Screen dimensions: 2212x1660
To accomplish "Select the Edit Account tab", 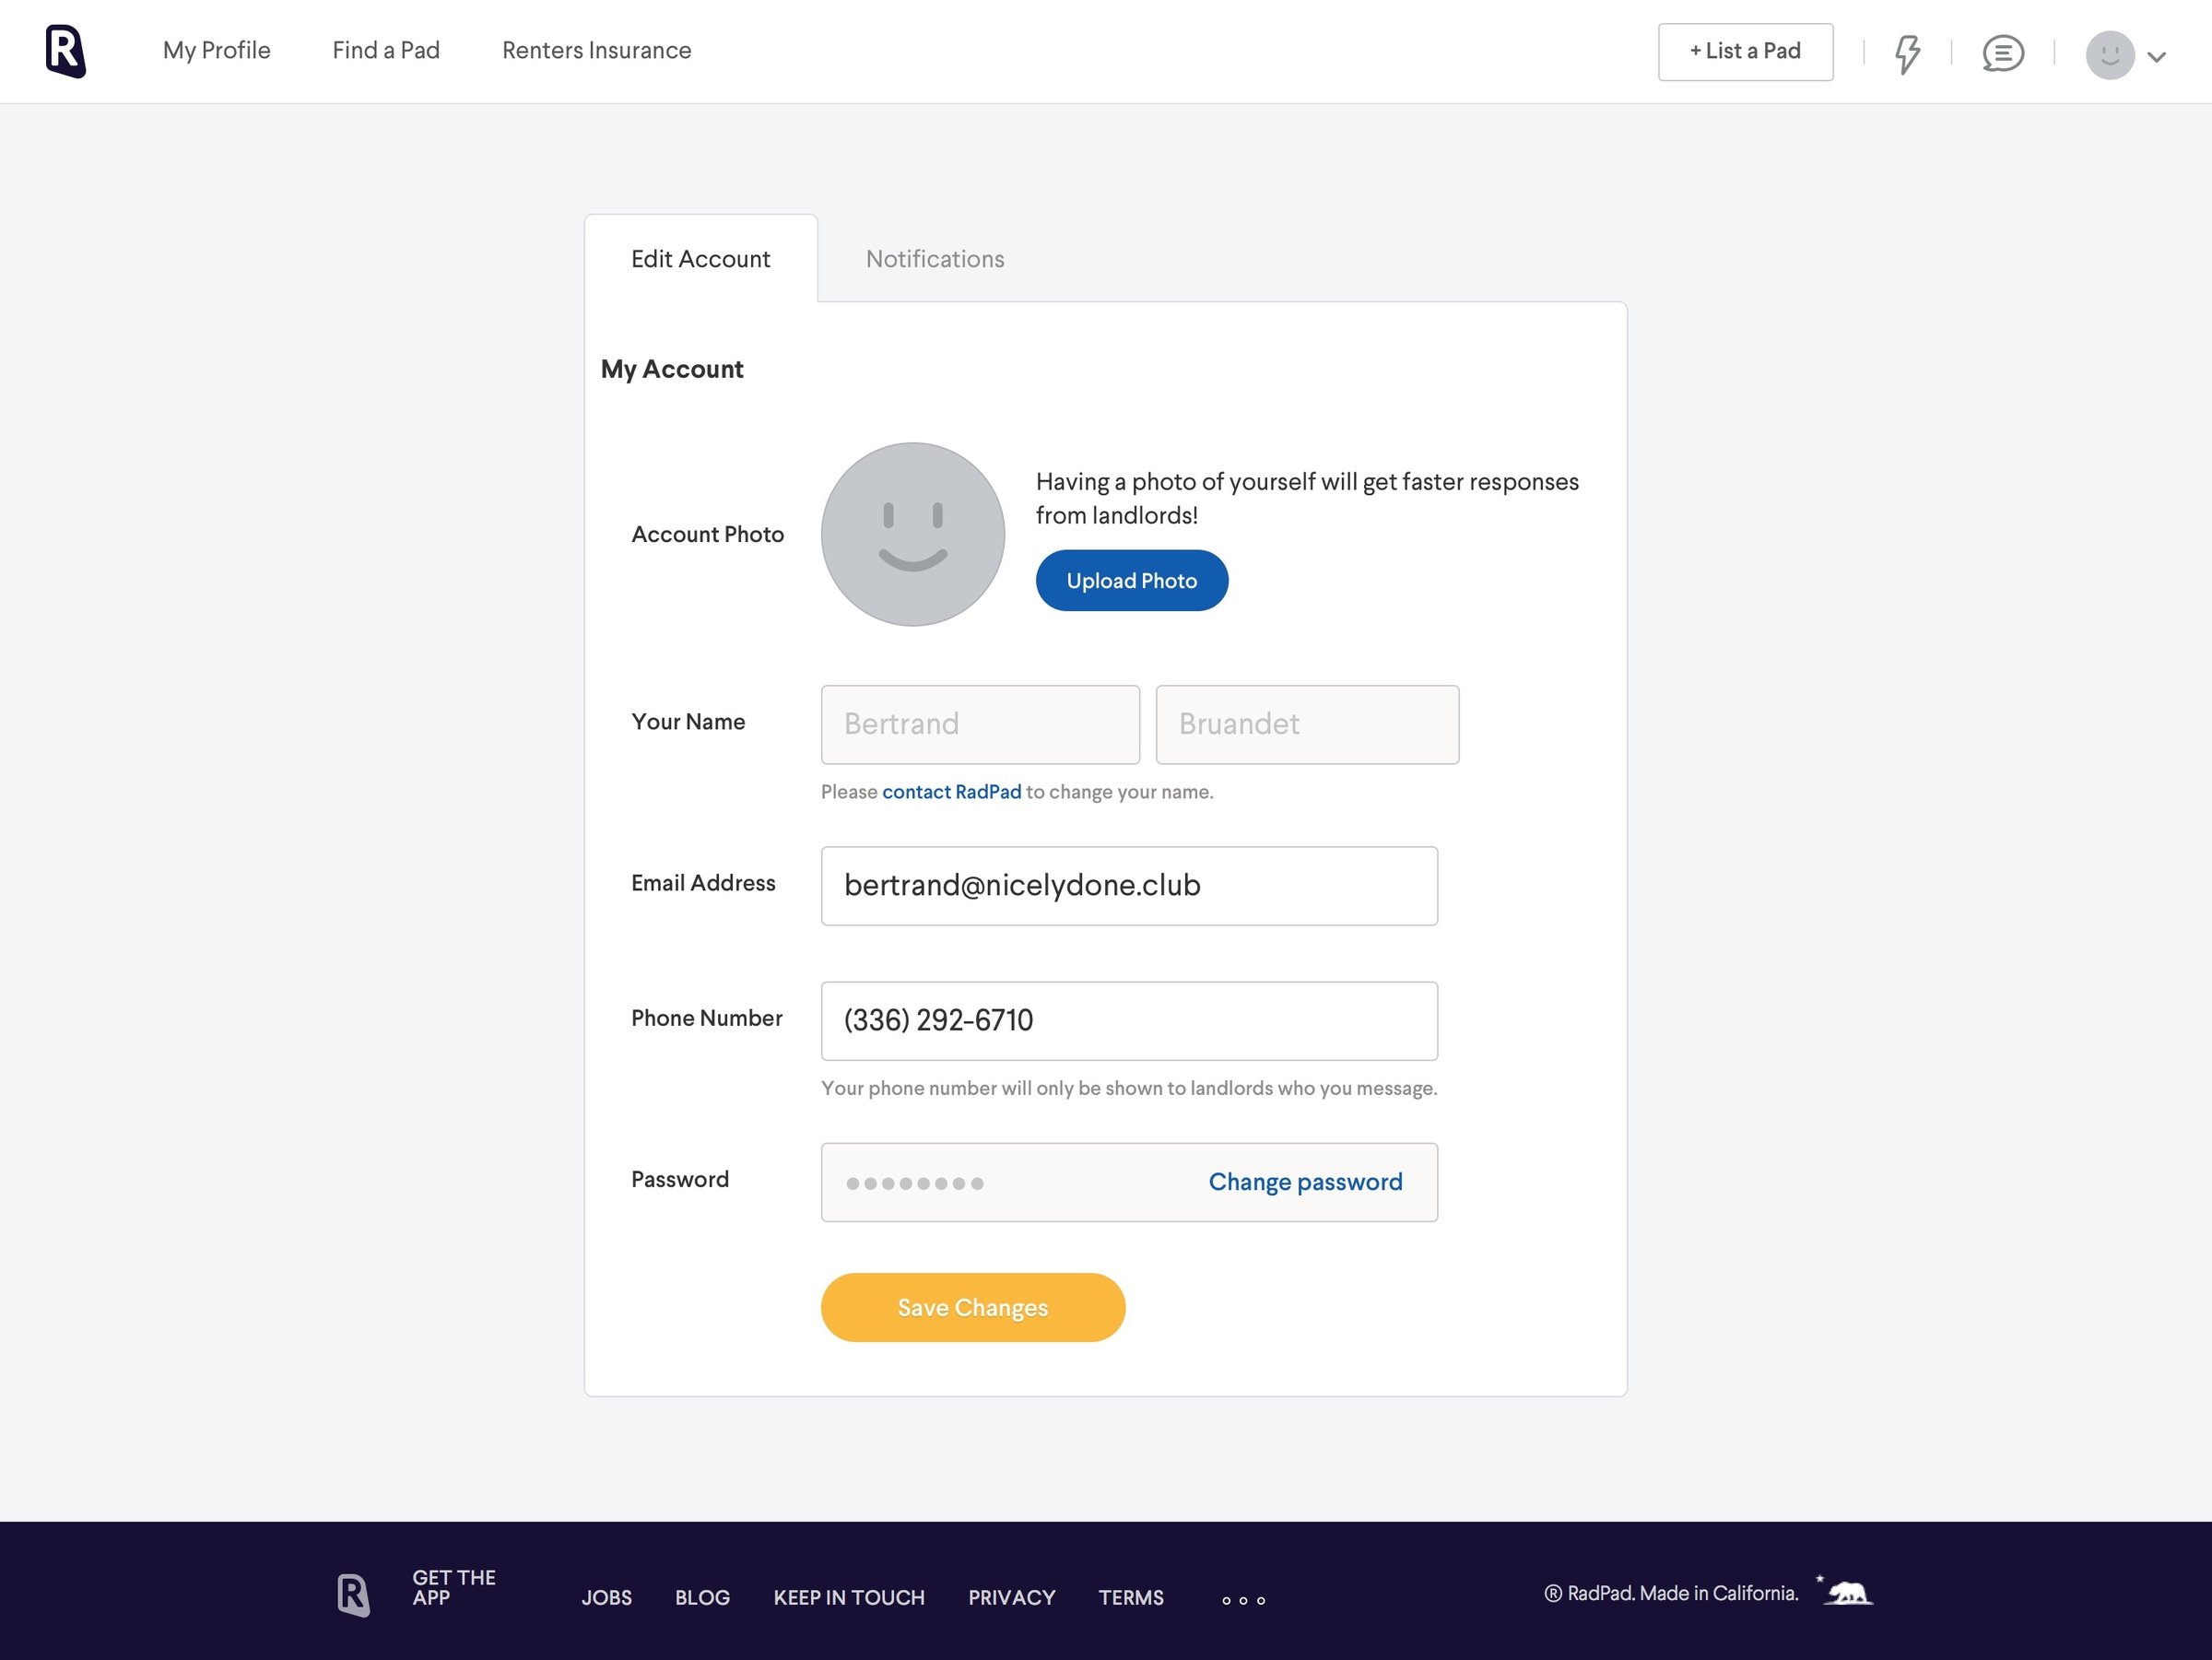I will 700,259.
